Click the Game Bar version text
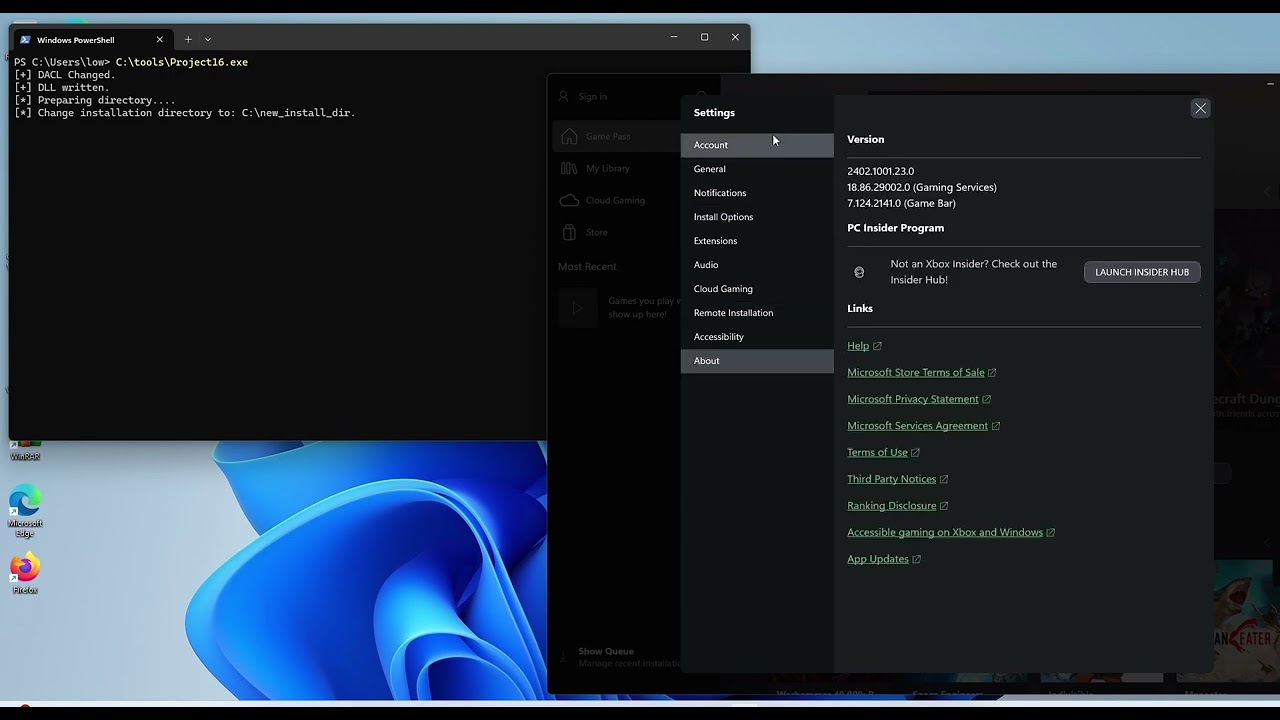Viewport: 1280px width, 720px height. pos(901,203)
